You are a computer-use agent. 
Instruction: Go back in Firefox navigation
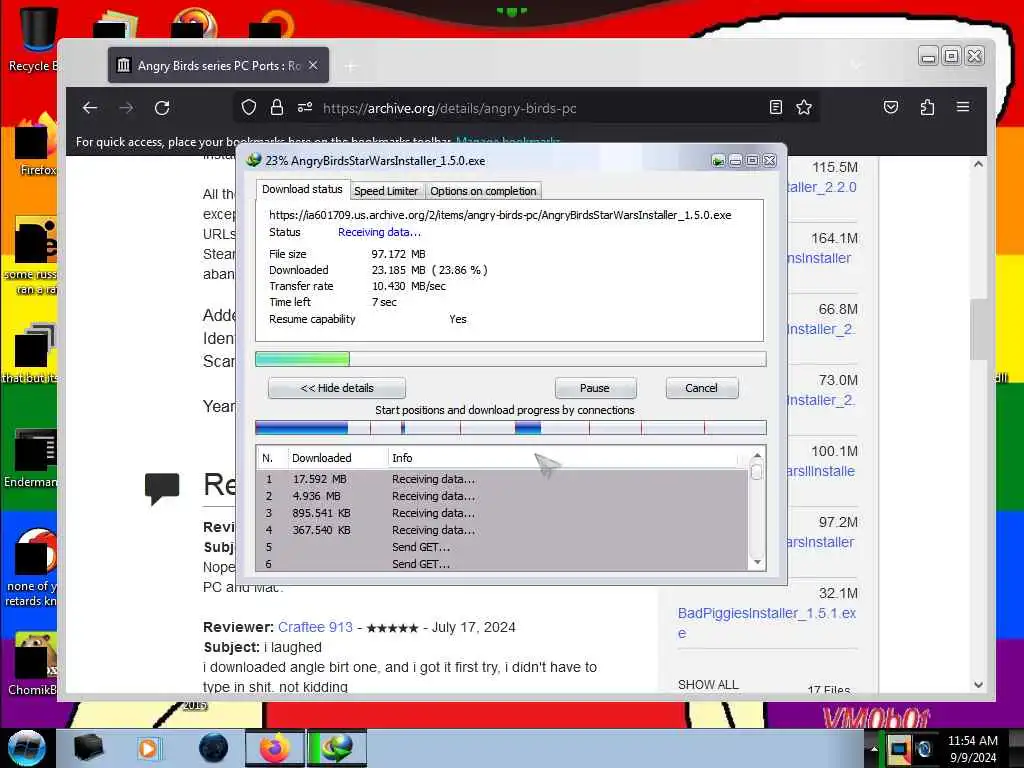coord(90,108)
